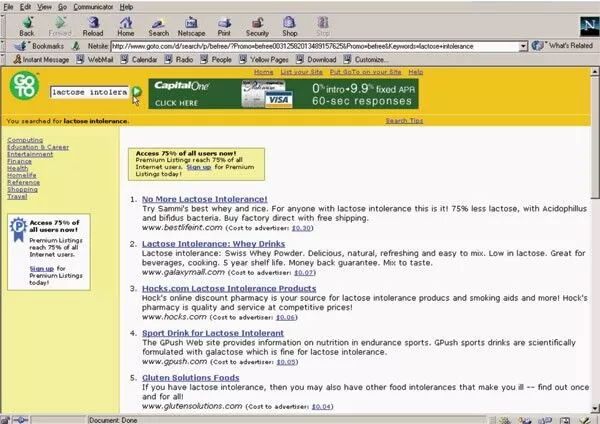Screen dimensions: 600x424
Task: Open the Bookmarks dropdown
Action: (40, 45)
